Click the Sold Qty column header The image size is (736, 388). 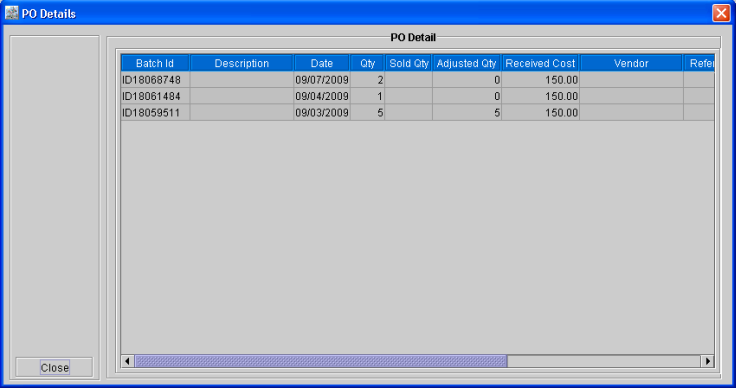408,63
